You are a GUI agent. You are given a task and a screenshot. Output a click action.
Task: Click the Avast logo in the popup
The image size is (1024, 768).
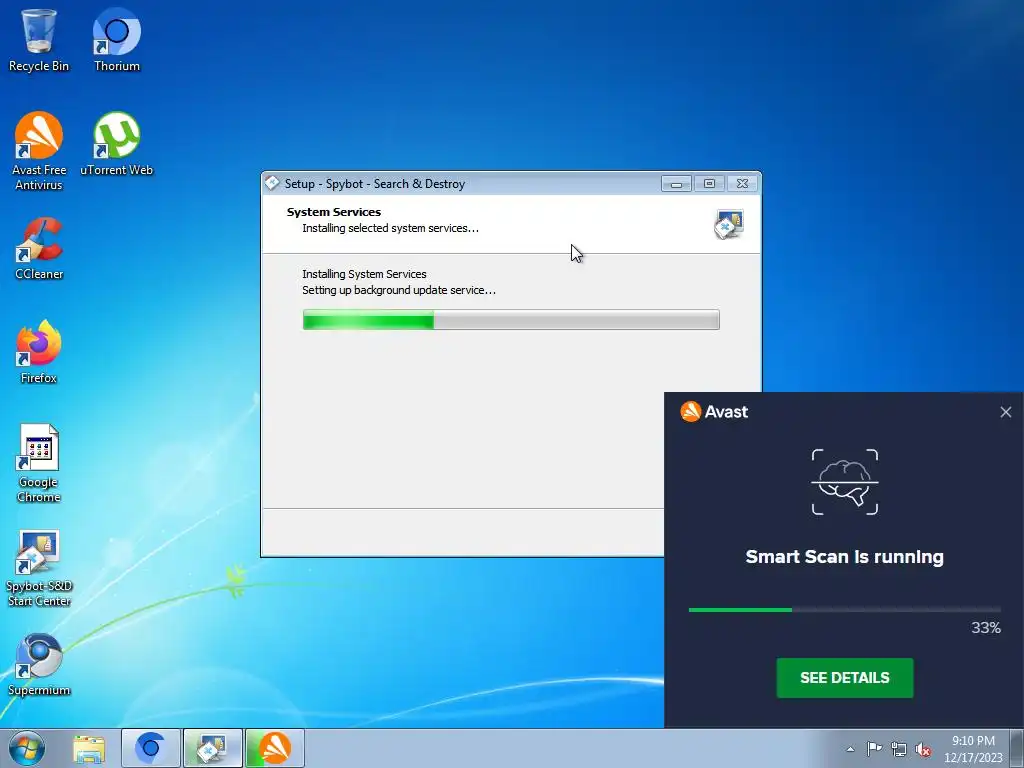pyautogui.click(x=714, y=411)
